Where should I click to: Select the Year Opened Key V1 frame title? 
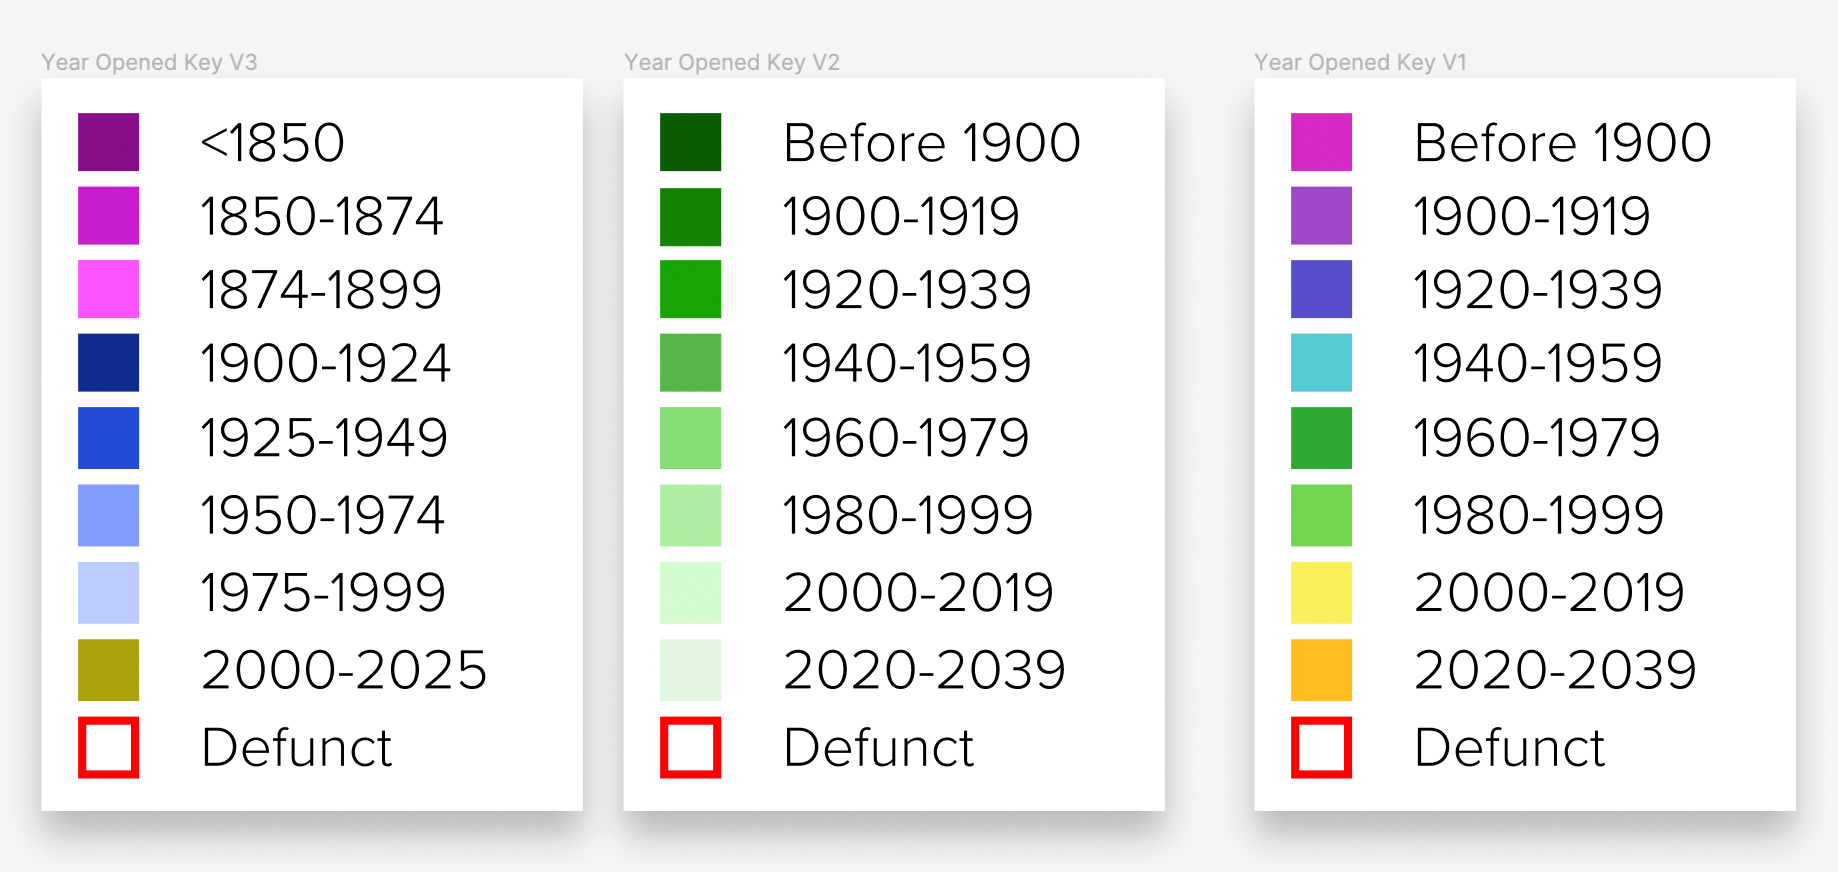point(1360,62)
